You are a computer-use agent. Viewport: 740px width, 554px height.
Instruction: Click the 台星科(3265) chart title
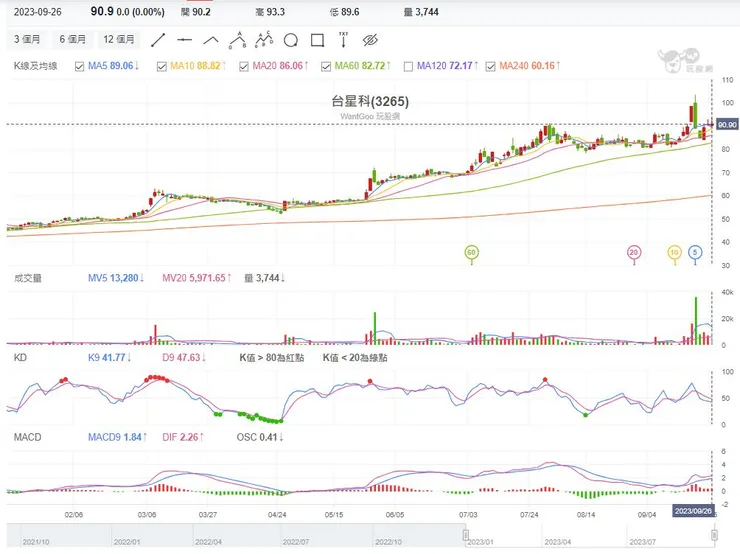click(370, 101)
